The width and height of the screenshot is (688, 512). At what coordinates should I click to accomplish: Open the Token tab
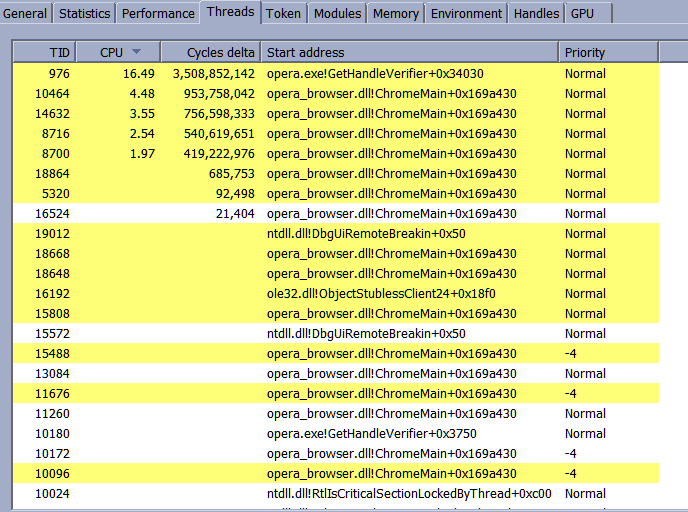[x=283, y=14]
